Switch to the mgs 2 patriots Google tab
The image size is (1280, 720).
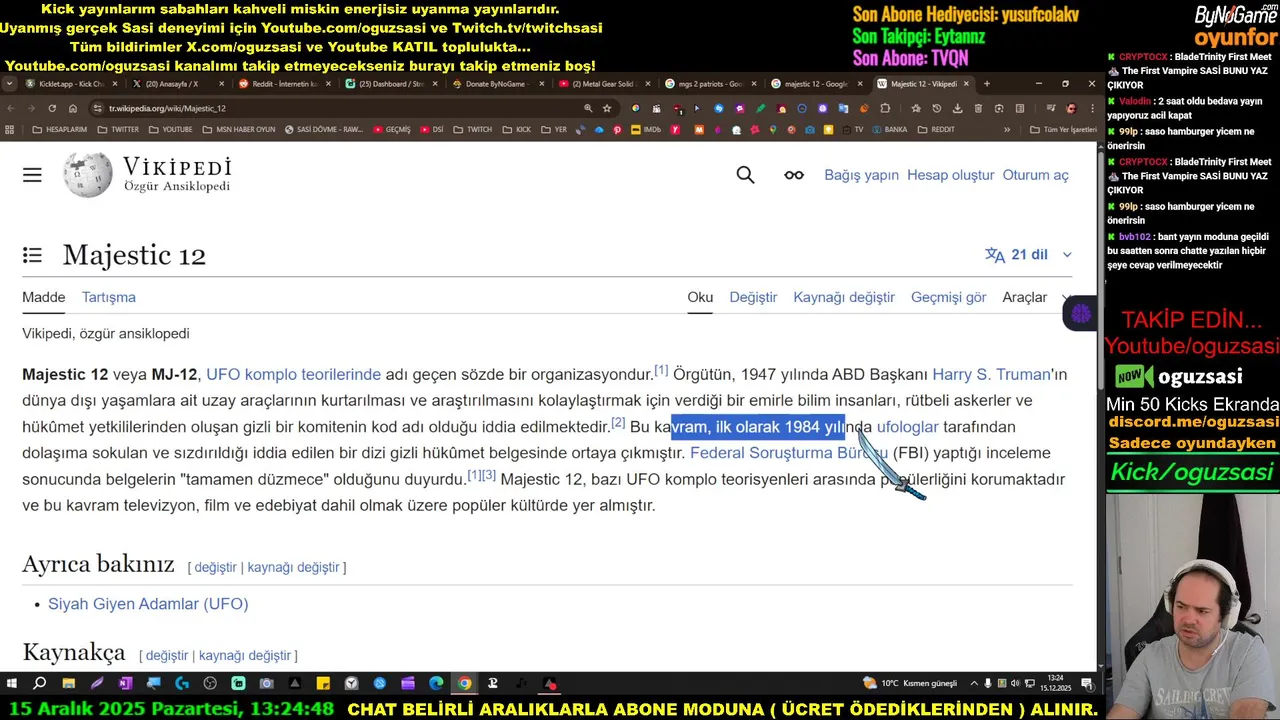pos(708,84)
